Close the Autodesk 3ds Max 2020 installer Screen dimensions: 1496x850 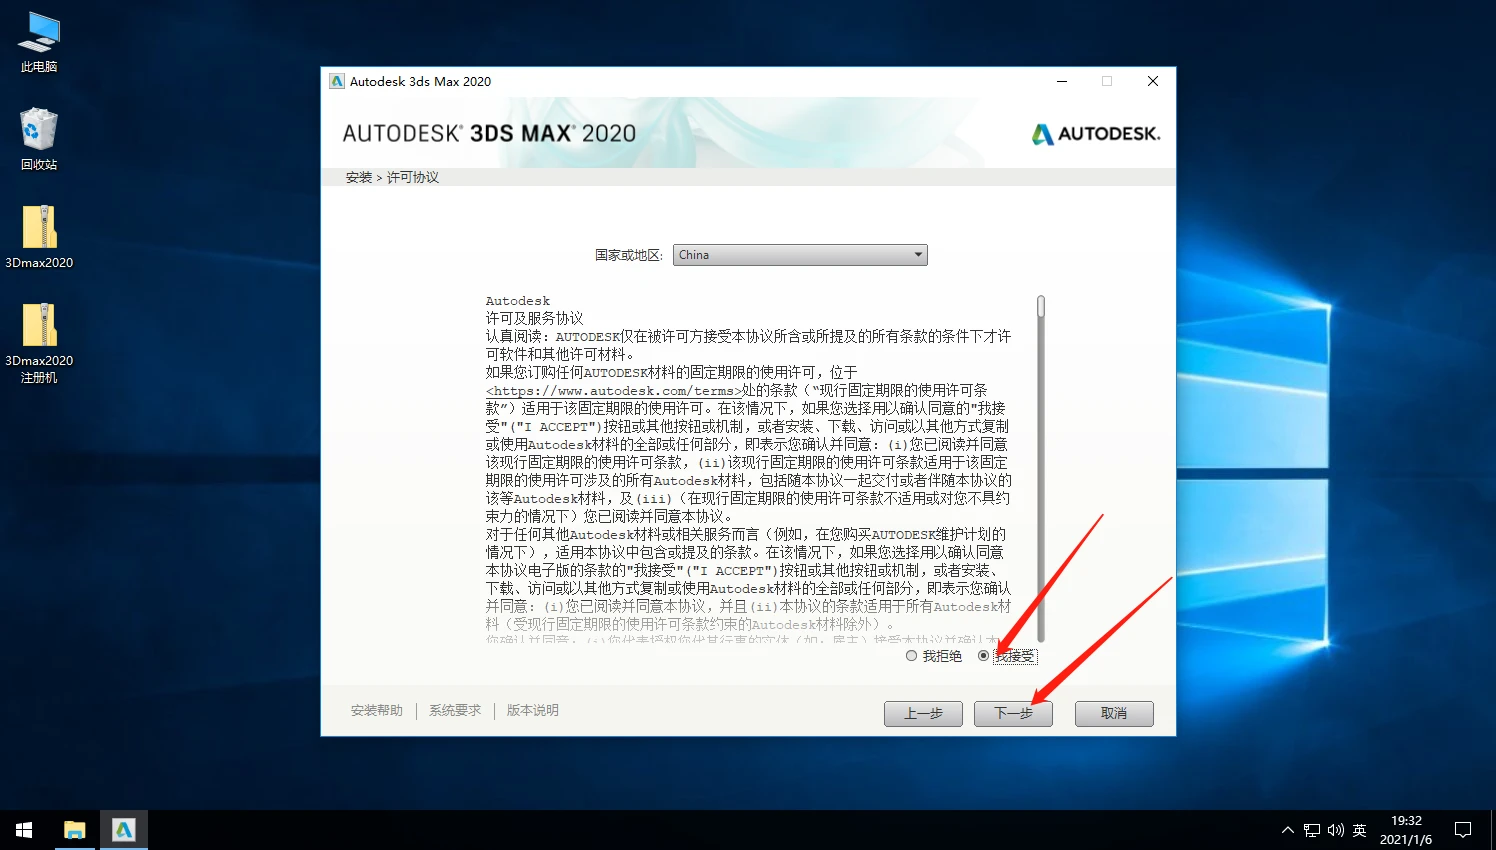click(x=1153, y=81)
